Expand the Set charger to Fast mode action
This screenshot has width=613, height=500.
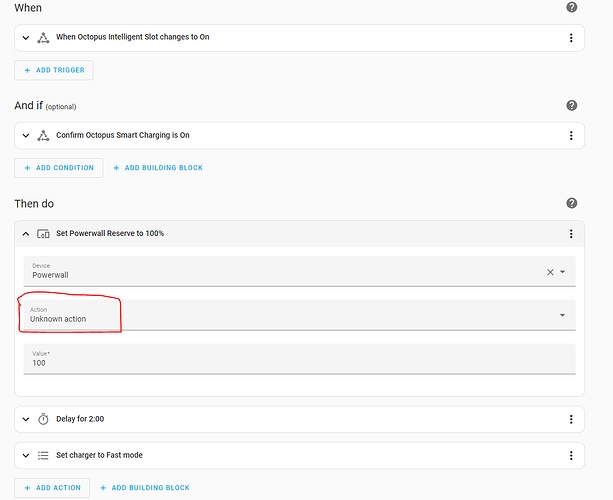point(26,455)
